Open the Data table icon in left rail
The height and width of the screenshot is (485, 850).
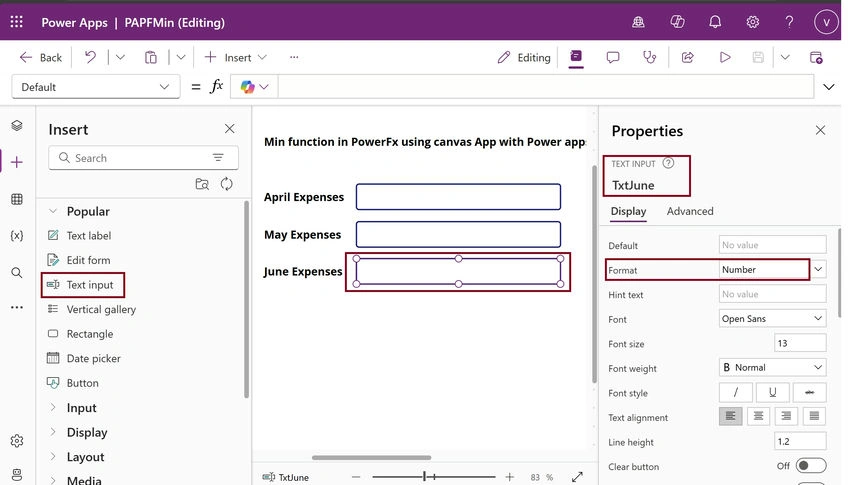click(17, 199)
